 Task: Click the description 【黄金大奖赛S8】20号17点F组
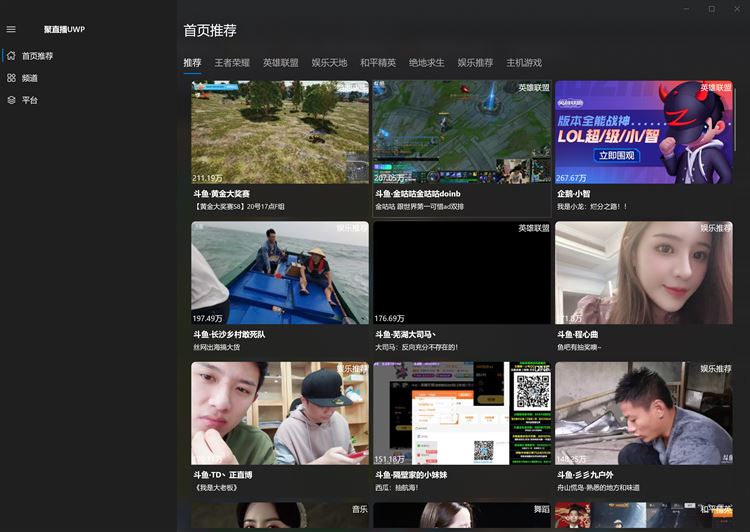(239, 207)
